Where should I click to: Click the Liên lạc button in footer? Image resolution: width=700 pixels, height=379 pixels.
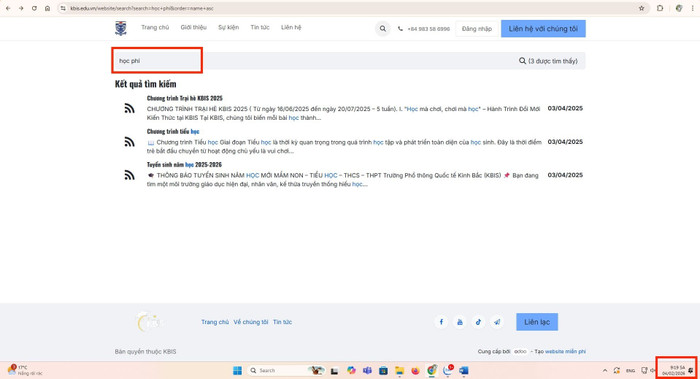coord(537,322)
